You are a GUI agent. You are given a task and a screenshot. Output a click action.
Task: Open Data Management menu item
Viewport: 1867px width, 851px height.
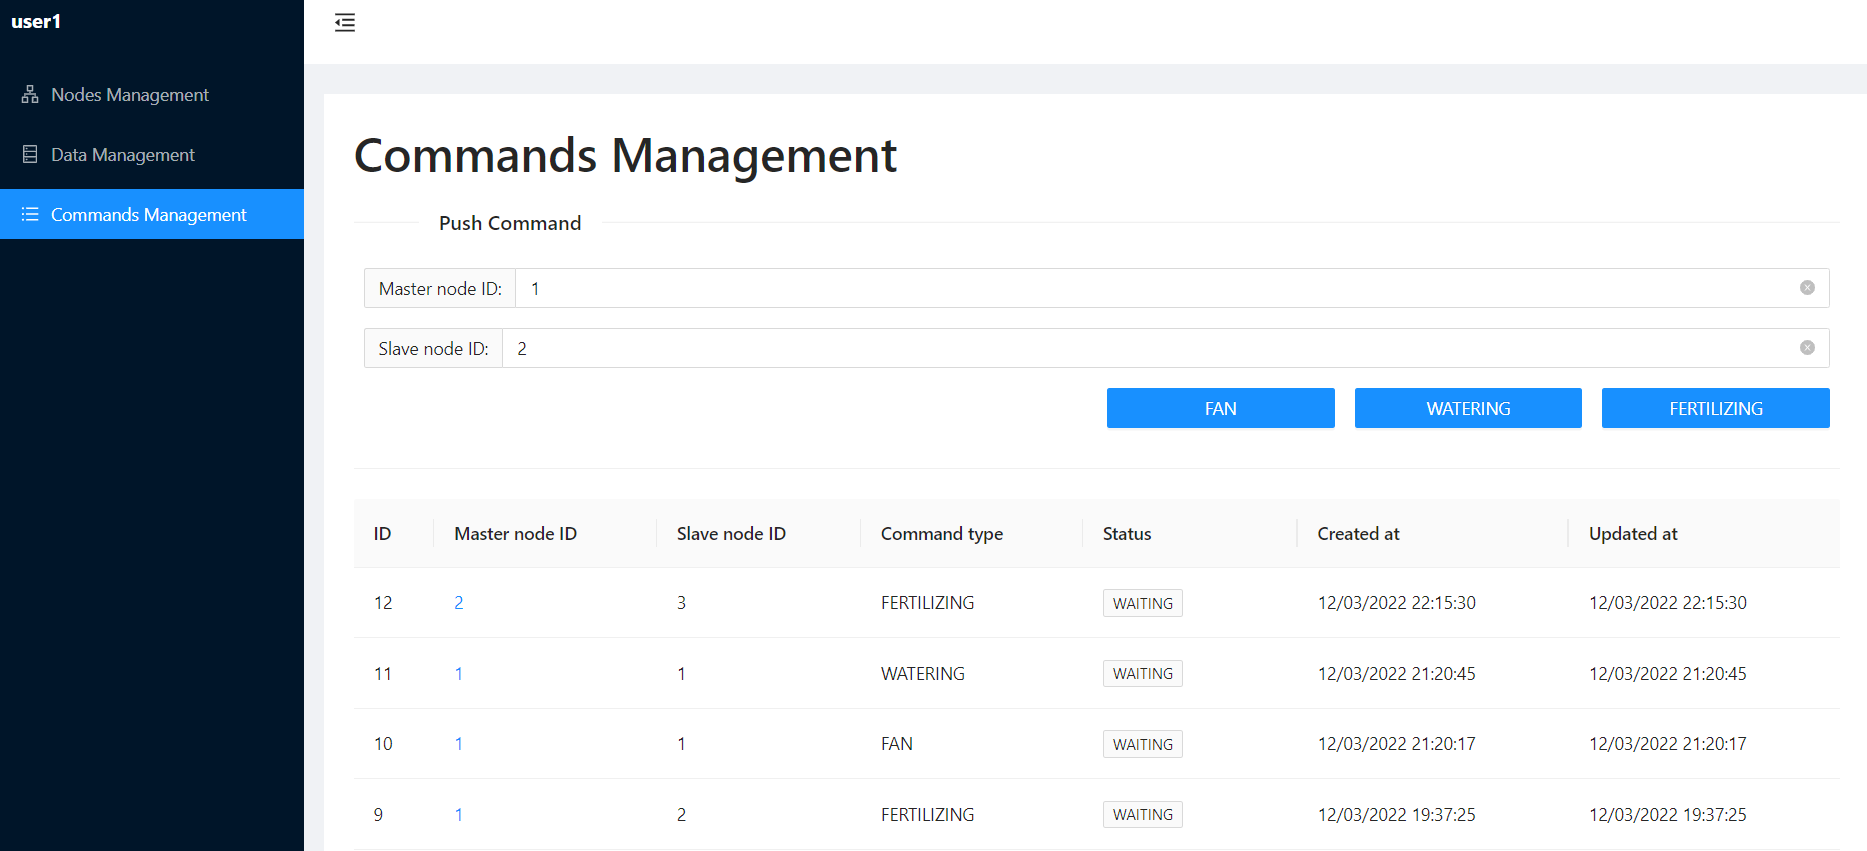(x=152, y=154)
